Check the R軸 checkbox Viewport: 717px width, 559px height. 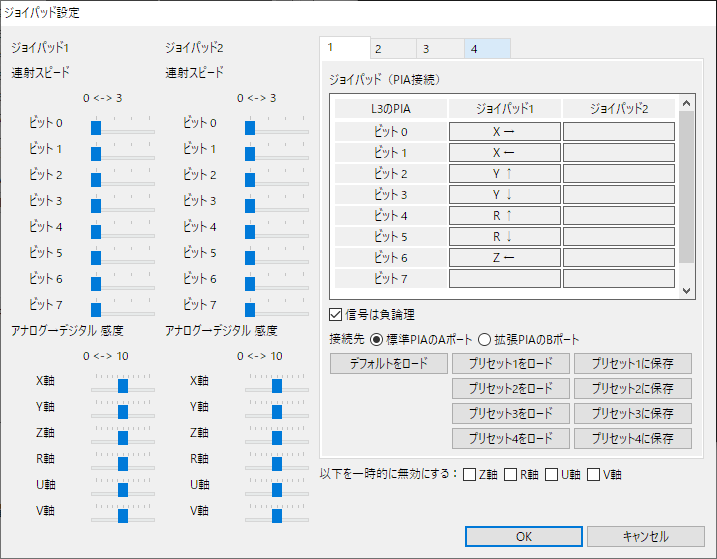(x=511, y=474)
